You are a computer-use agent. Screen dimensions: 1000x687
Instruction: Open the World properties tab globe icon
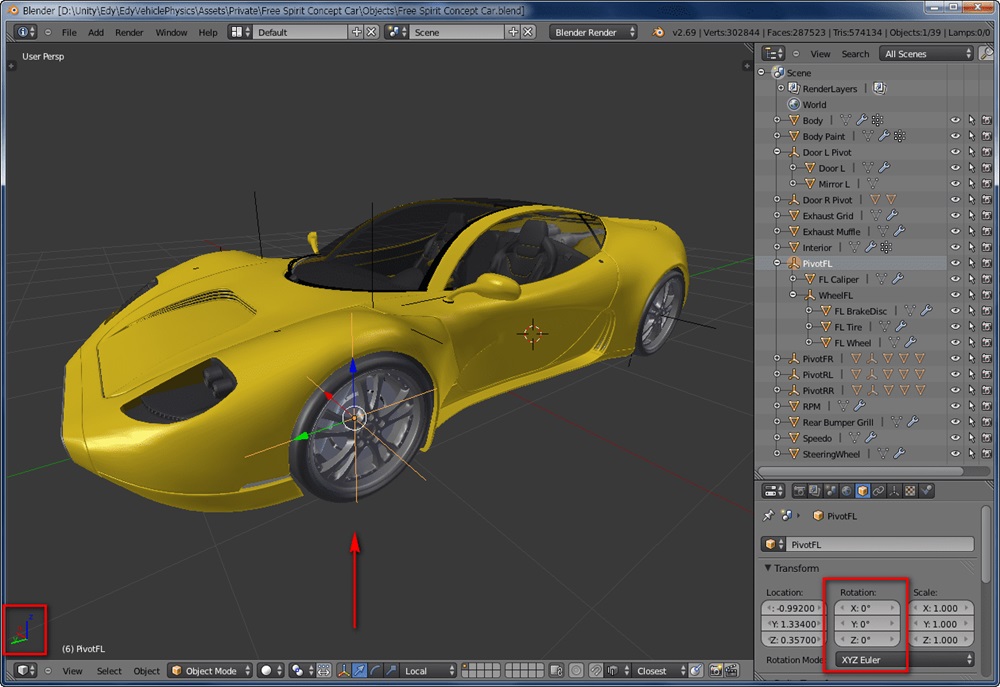846,491
